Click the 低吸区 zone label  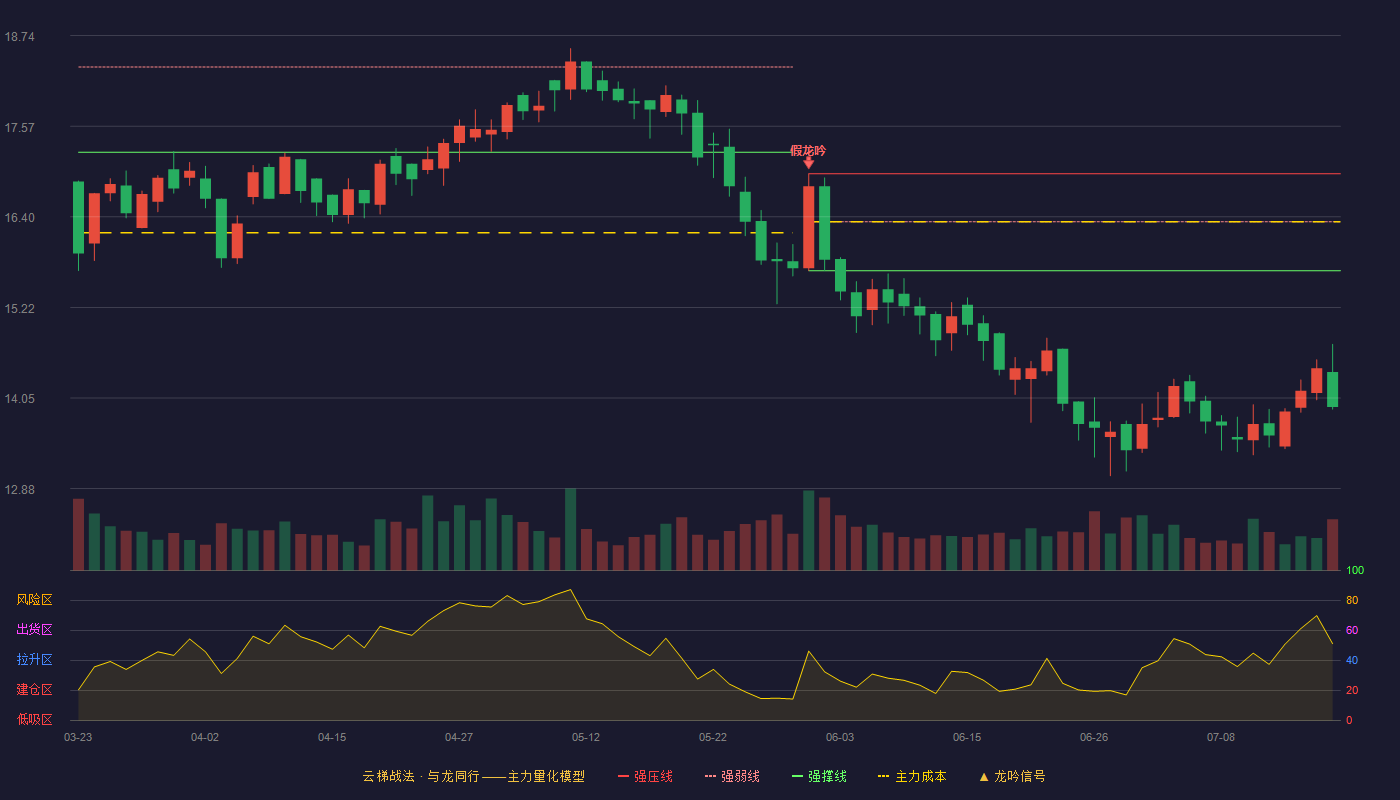[34, 720]
